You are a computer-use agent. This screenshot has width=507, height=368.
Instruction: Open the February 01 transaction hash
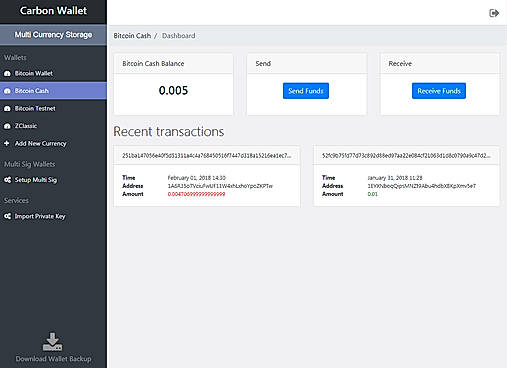pyautogui.click(x=206, y=155)
